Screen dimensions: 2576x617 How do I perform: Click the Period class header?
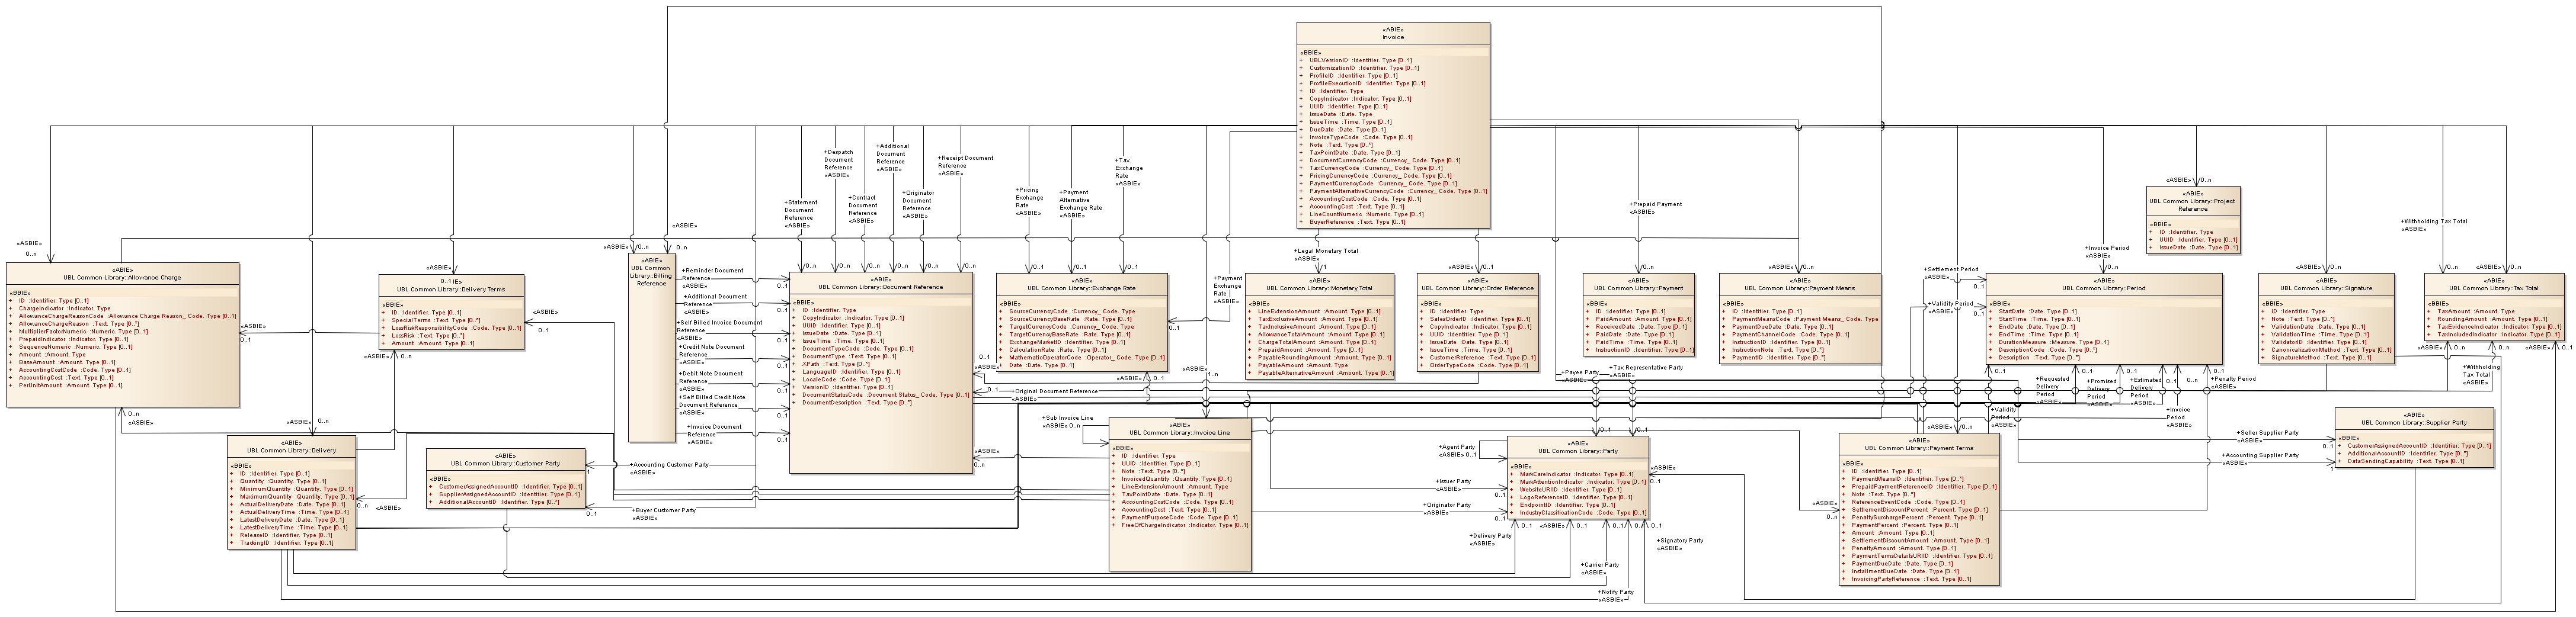coord(2103,285)
